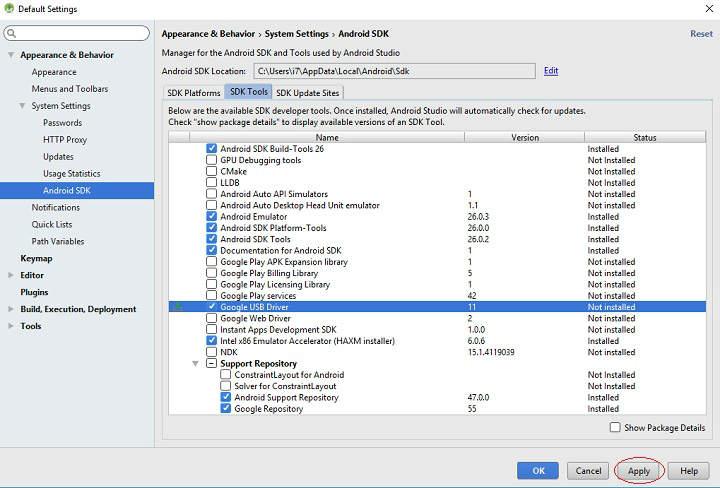The image size is (720, 488).
Task: Open HTTP Proxy settings
Action: point(65,140)
